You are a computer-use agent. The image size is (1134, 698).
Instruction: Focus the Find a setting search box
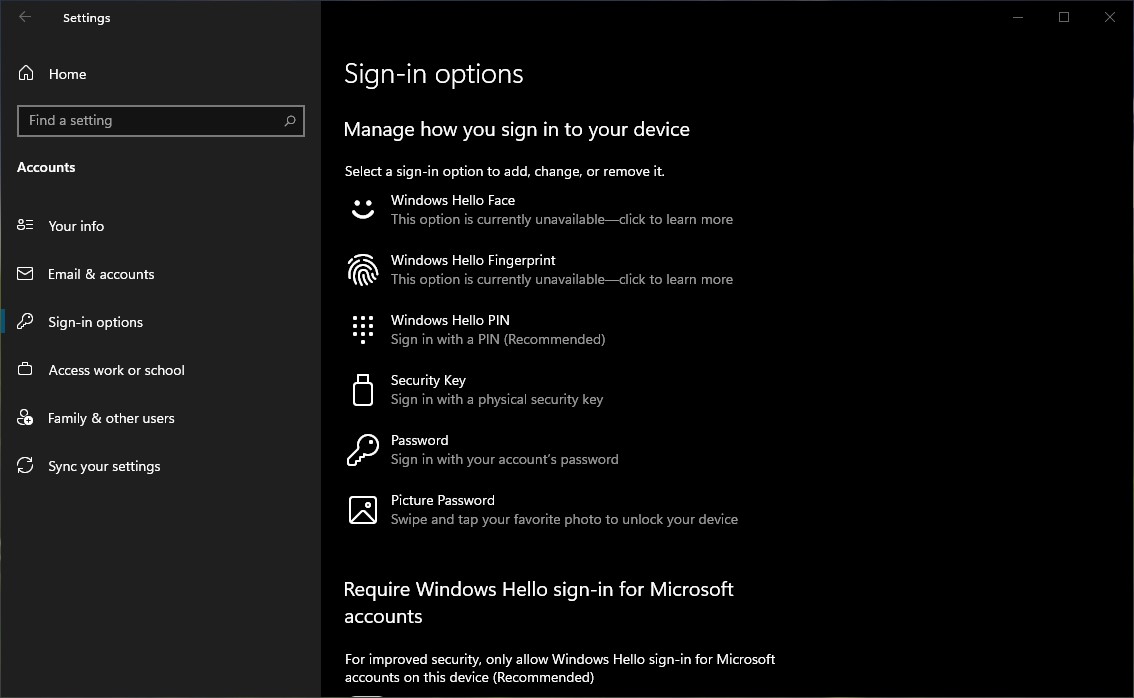(x=161, y=121)
